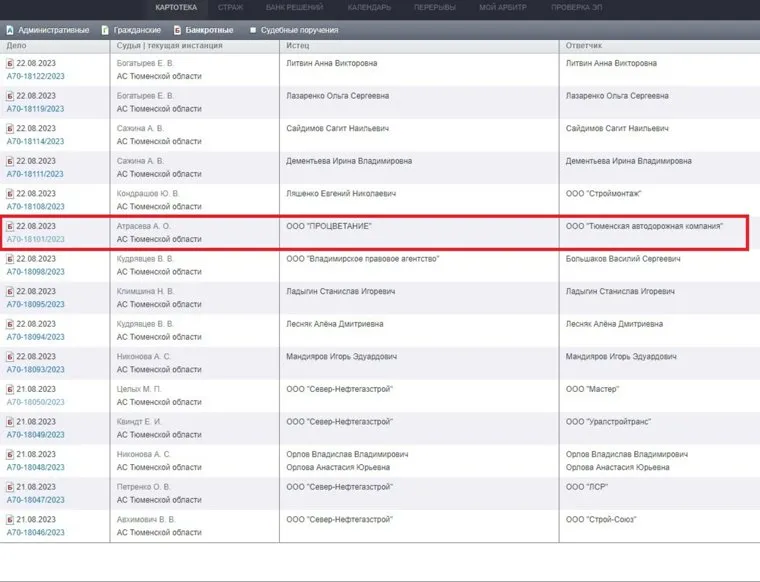Toggle the Судебные поручения checkbox
The image size is (760, 582).
(x=253, y=30)
